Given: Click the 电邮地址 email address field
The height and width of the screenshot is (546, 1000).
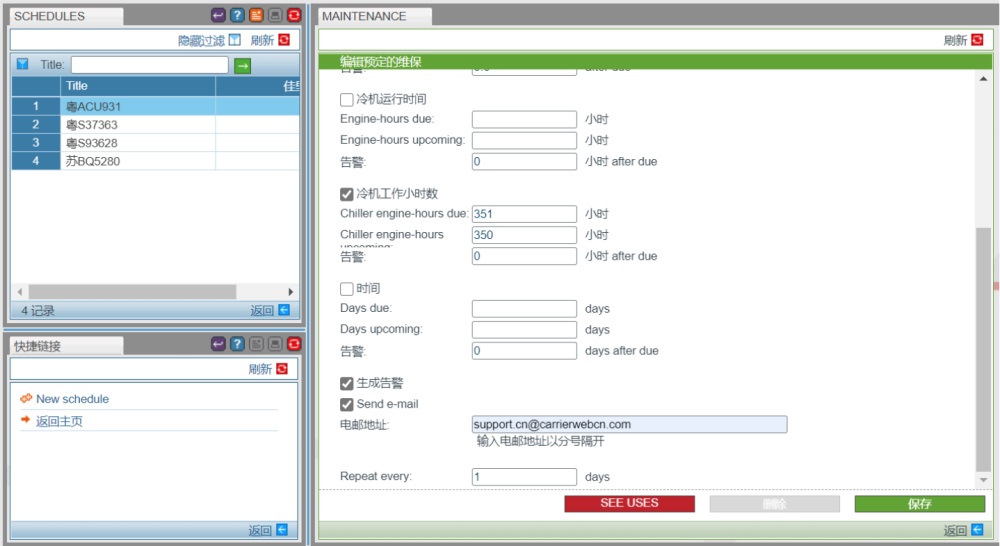Looking at the screenshot, I should click(x=629, y=424).
